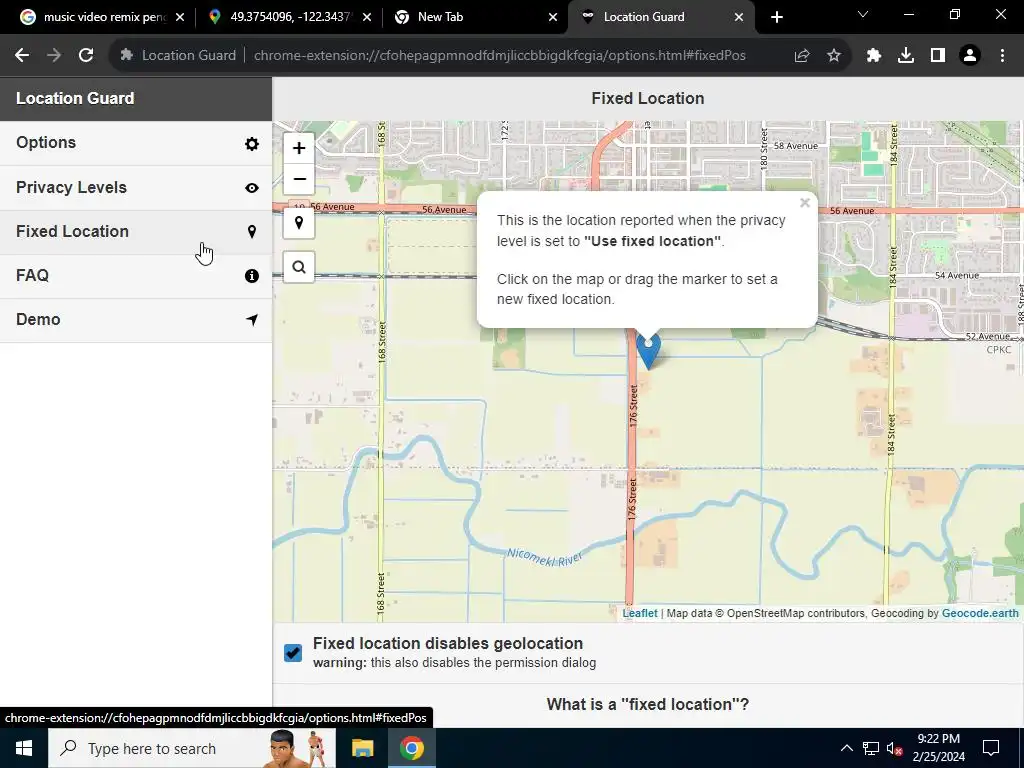Click the share page icon in address bar
The width and height of the screenshot is (1024, 768).
802,56
